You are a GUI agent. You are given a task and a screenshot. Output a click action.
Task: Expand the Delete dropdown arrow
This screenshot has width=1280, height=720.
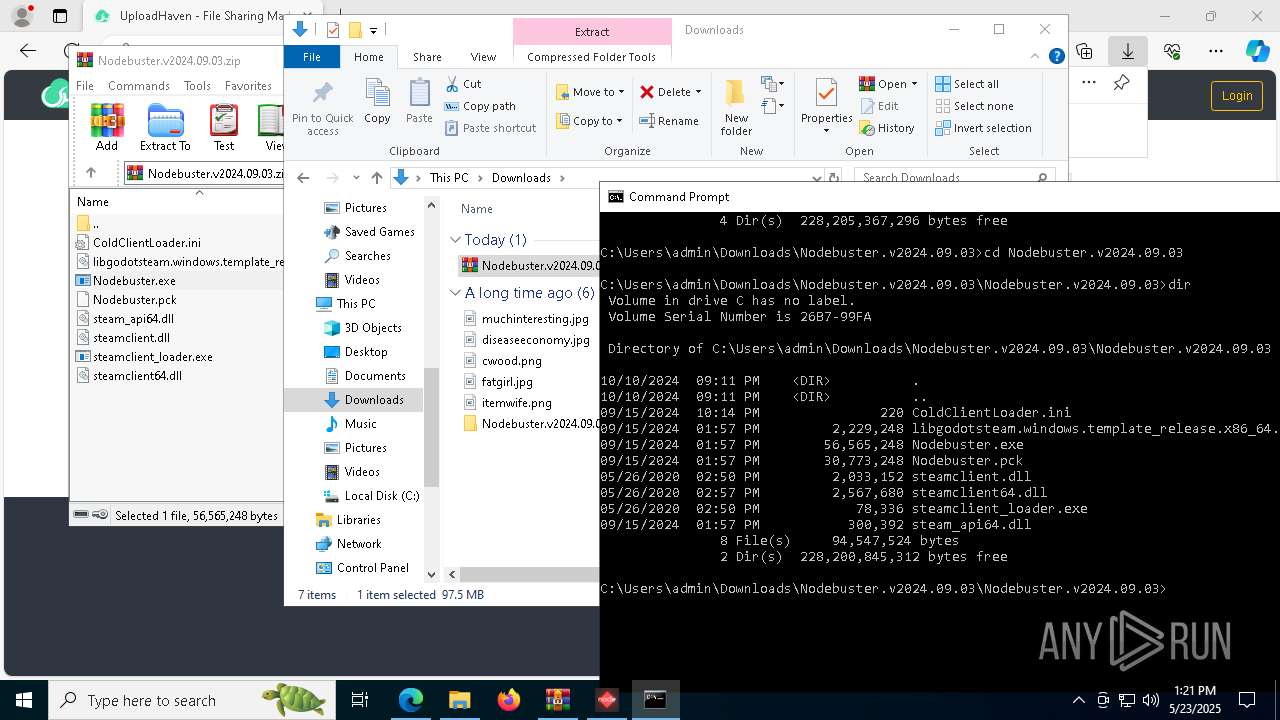[698, 92]
